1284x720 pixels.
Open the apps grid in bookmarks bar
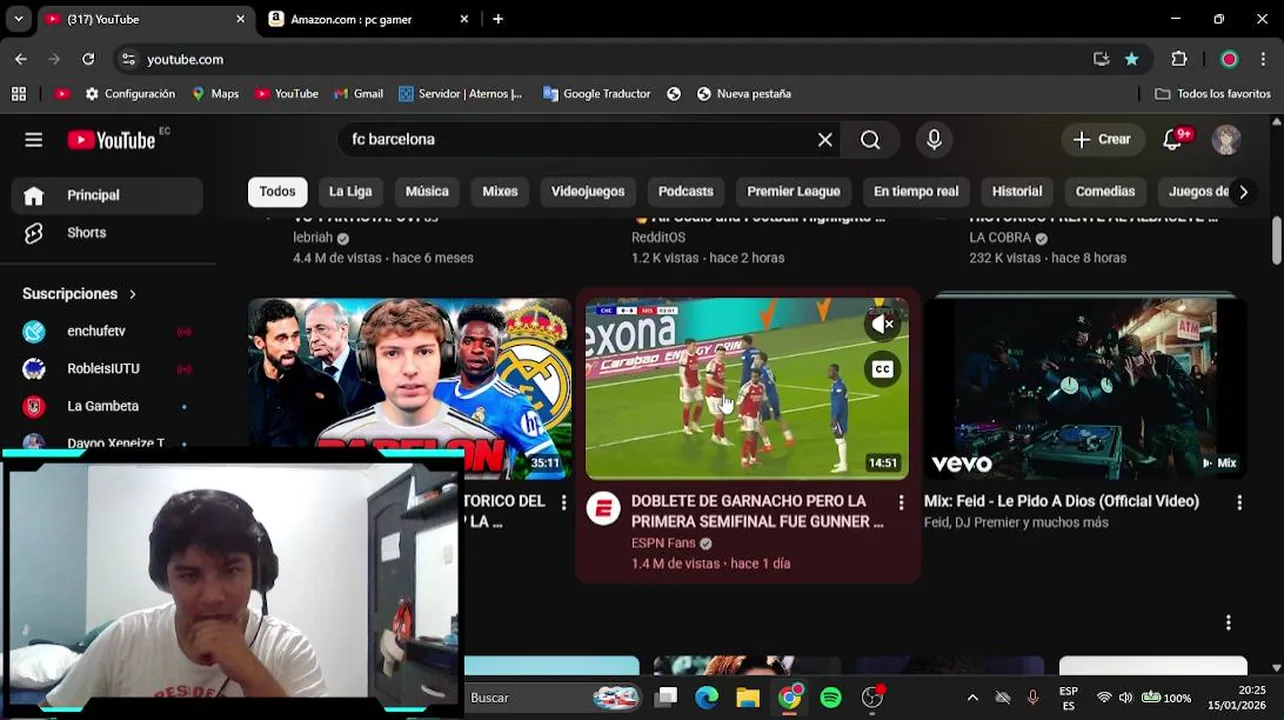[18, 93]
